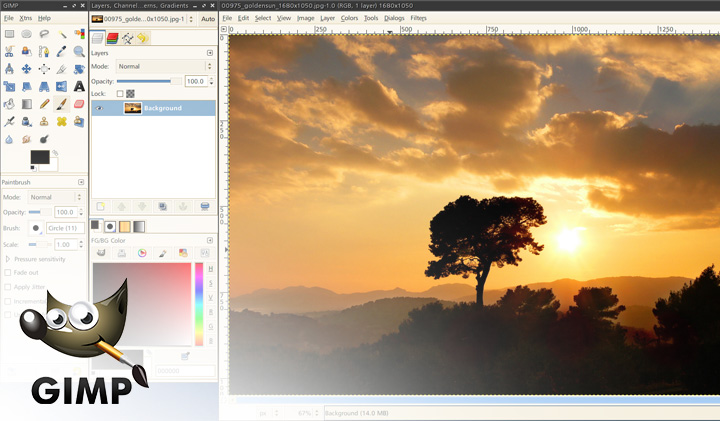Select the Shear tool
The width and height of the screenshot is (720, 421).
point(27,86)
